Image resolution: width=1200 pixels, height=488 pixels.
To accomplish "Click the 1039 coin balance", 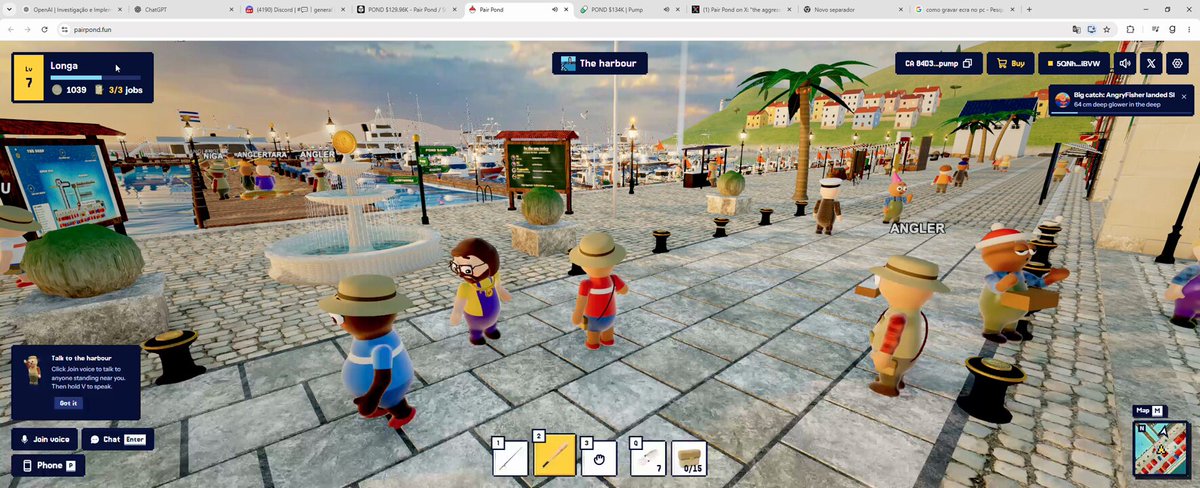I will click(69, 90).
